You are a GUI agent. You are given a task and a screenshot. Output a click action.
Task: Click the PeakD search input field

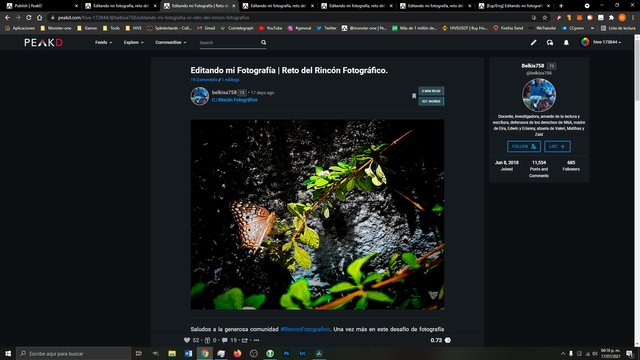[230, 42]
